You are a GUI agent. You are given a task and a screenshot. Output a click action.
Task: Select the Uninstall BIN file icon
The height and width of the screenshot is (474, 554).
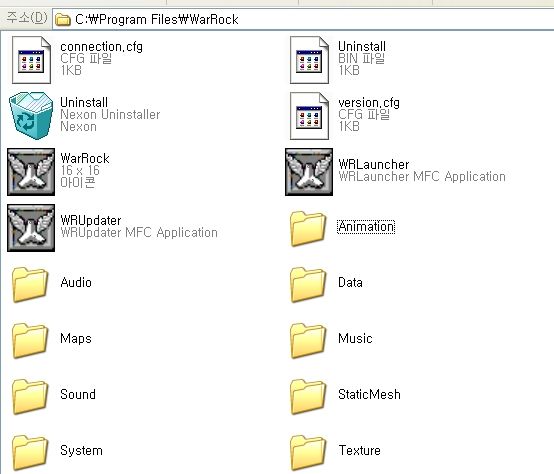[x=309, y=60]
